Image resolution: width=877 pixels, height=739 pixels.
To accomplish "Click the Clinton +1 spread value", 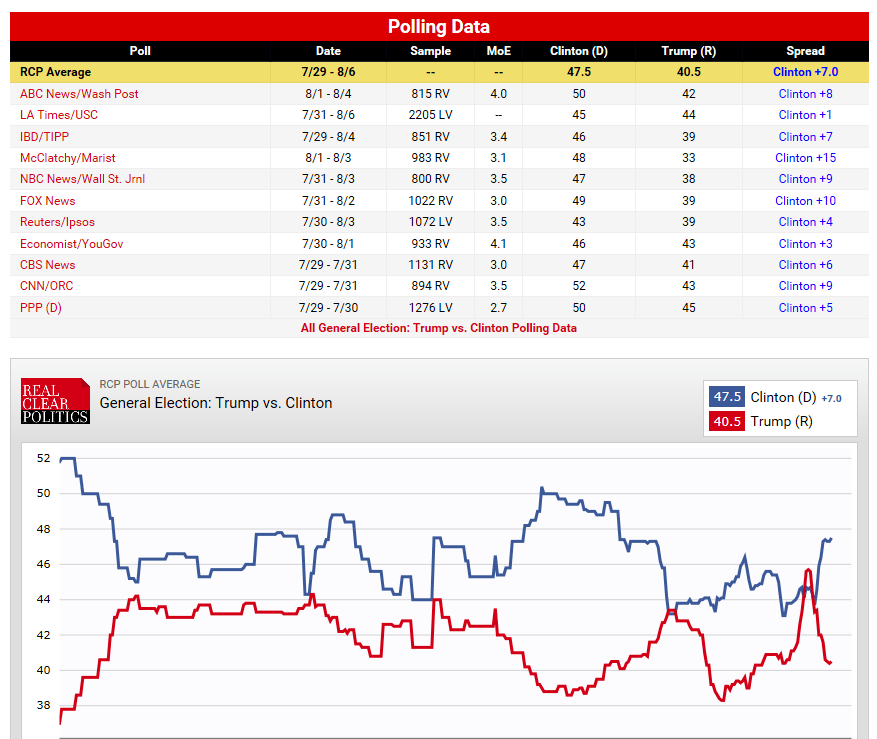I will click(805, 115).
